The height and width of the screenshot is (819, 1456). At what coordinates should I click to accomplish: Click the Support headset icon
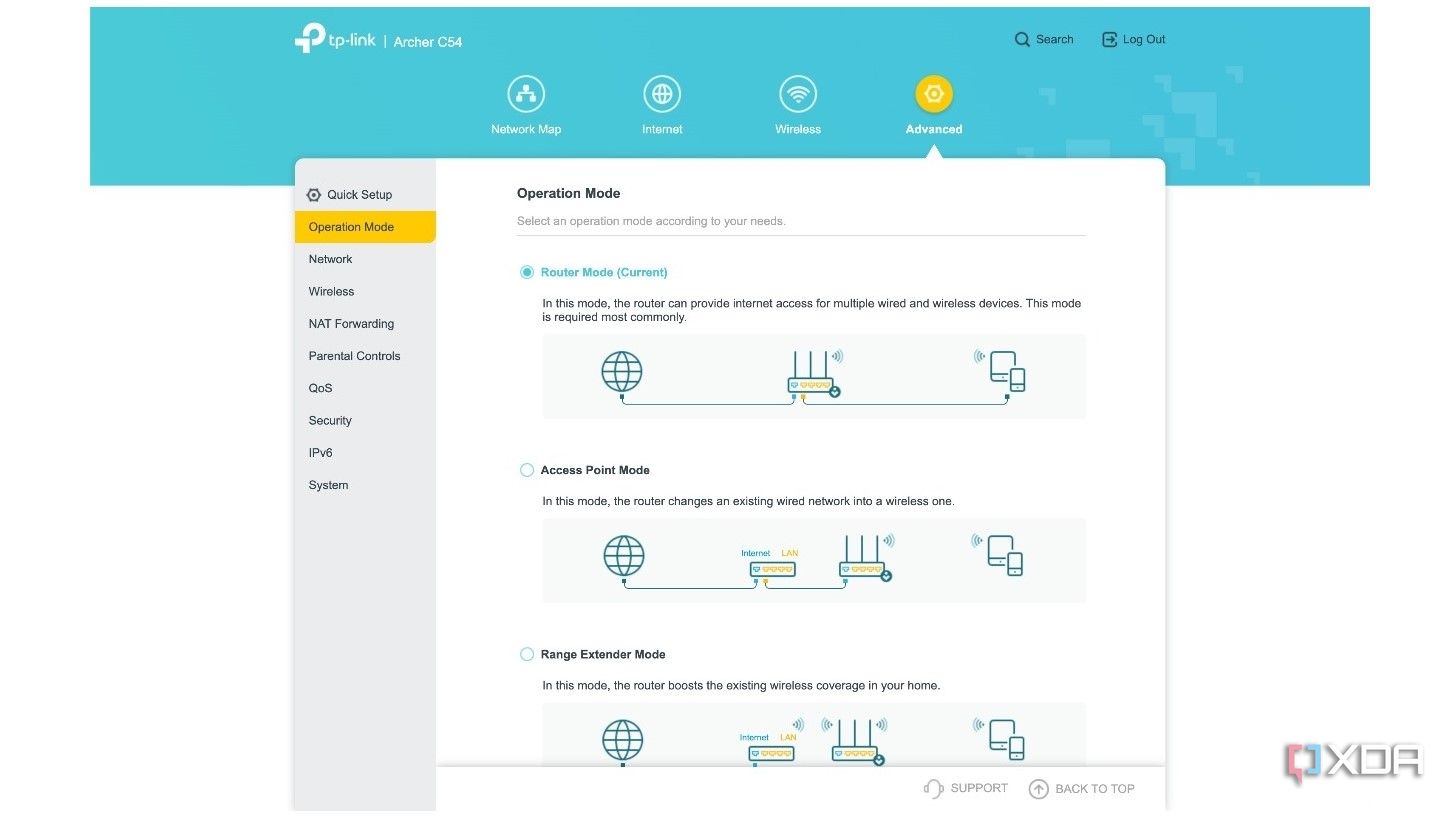[x=934, y=789]
